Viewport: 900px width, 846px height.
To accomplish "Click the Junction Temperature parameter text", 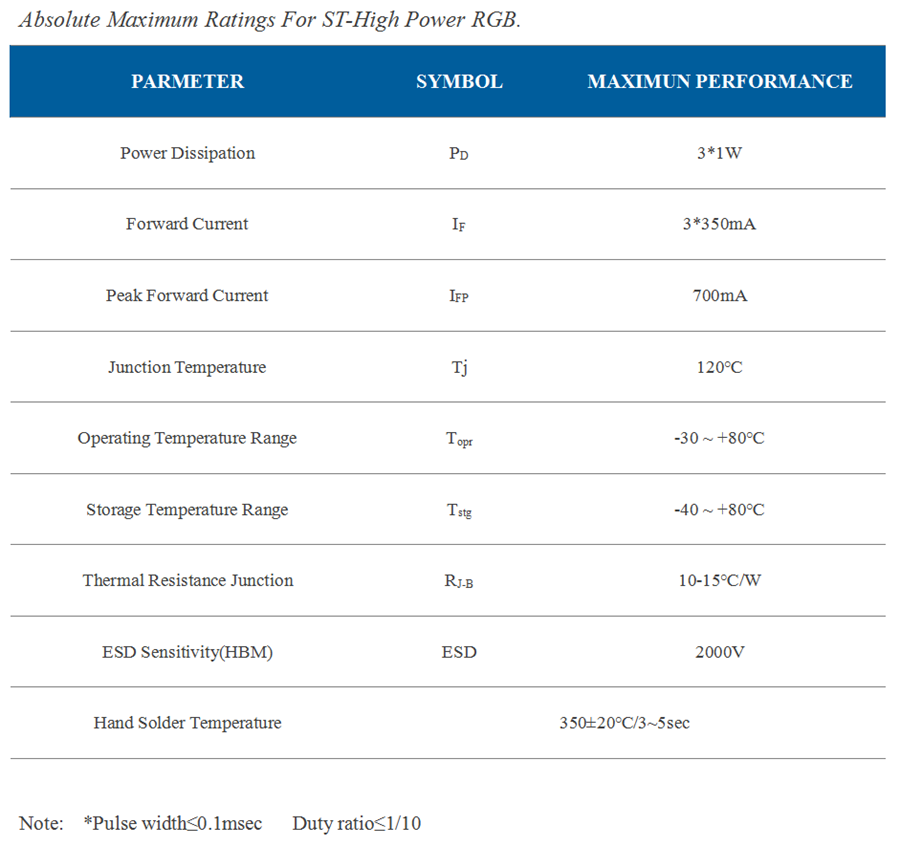I will pyautogui.click(x=187, y=367).
